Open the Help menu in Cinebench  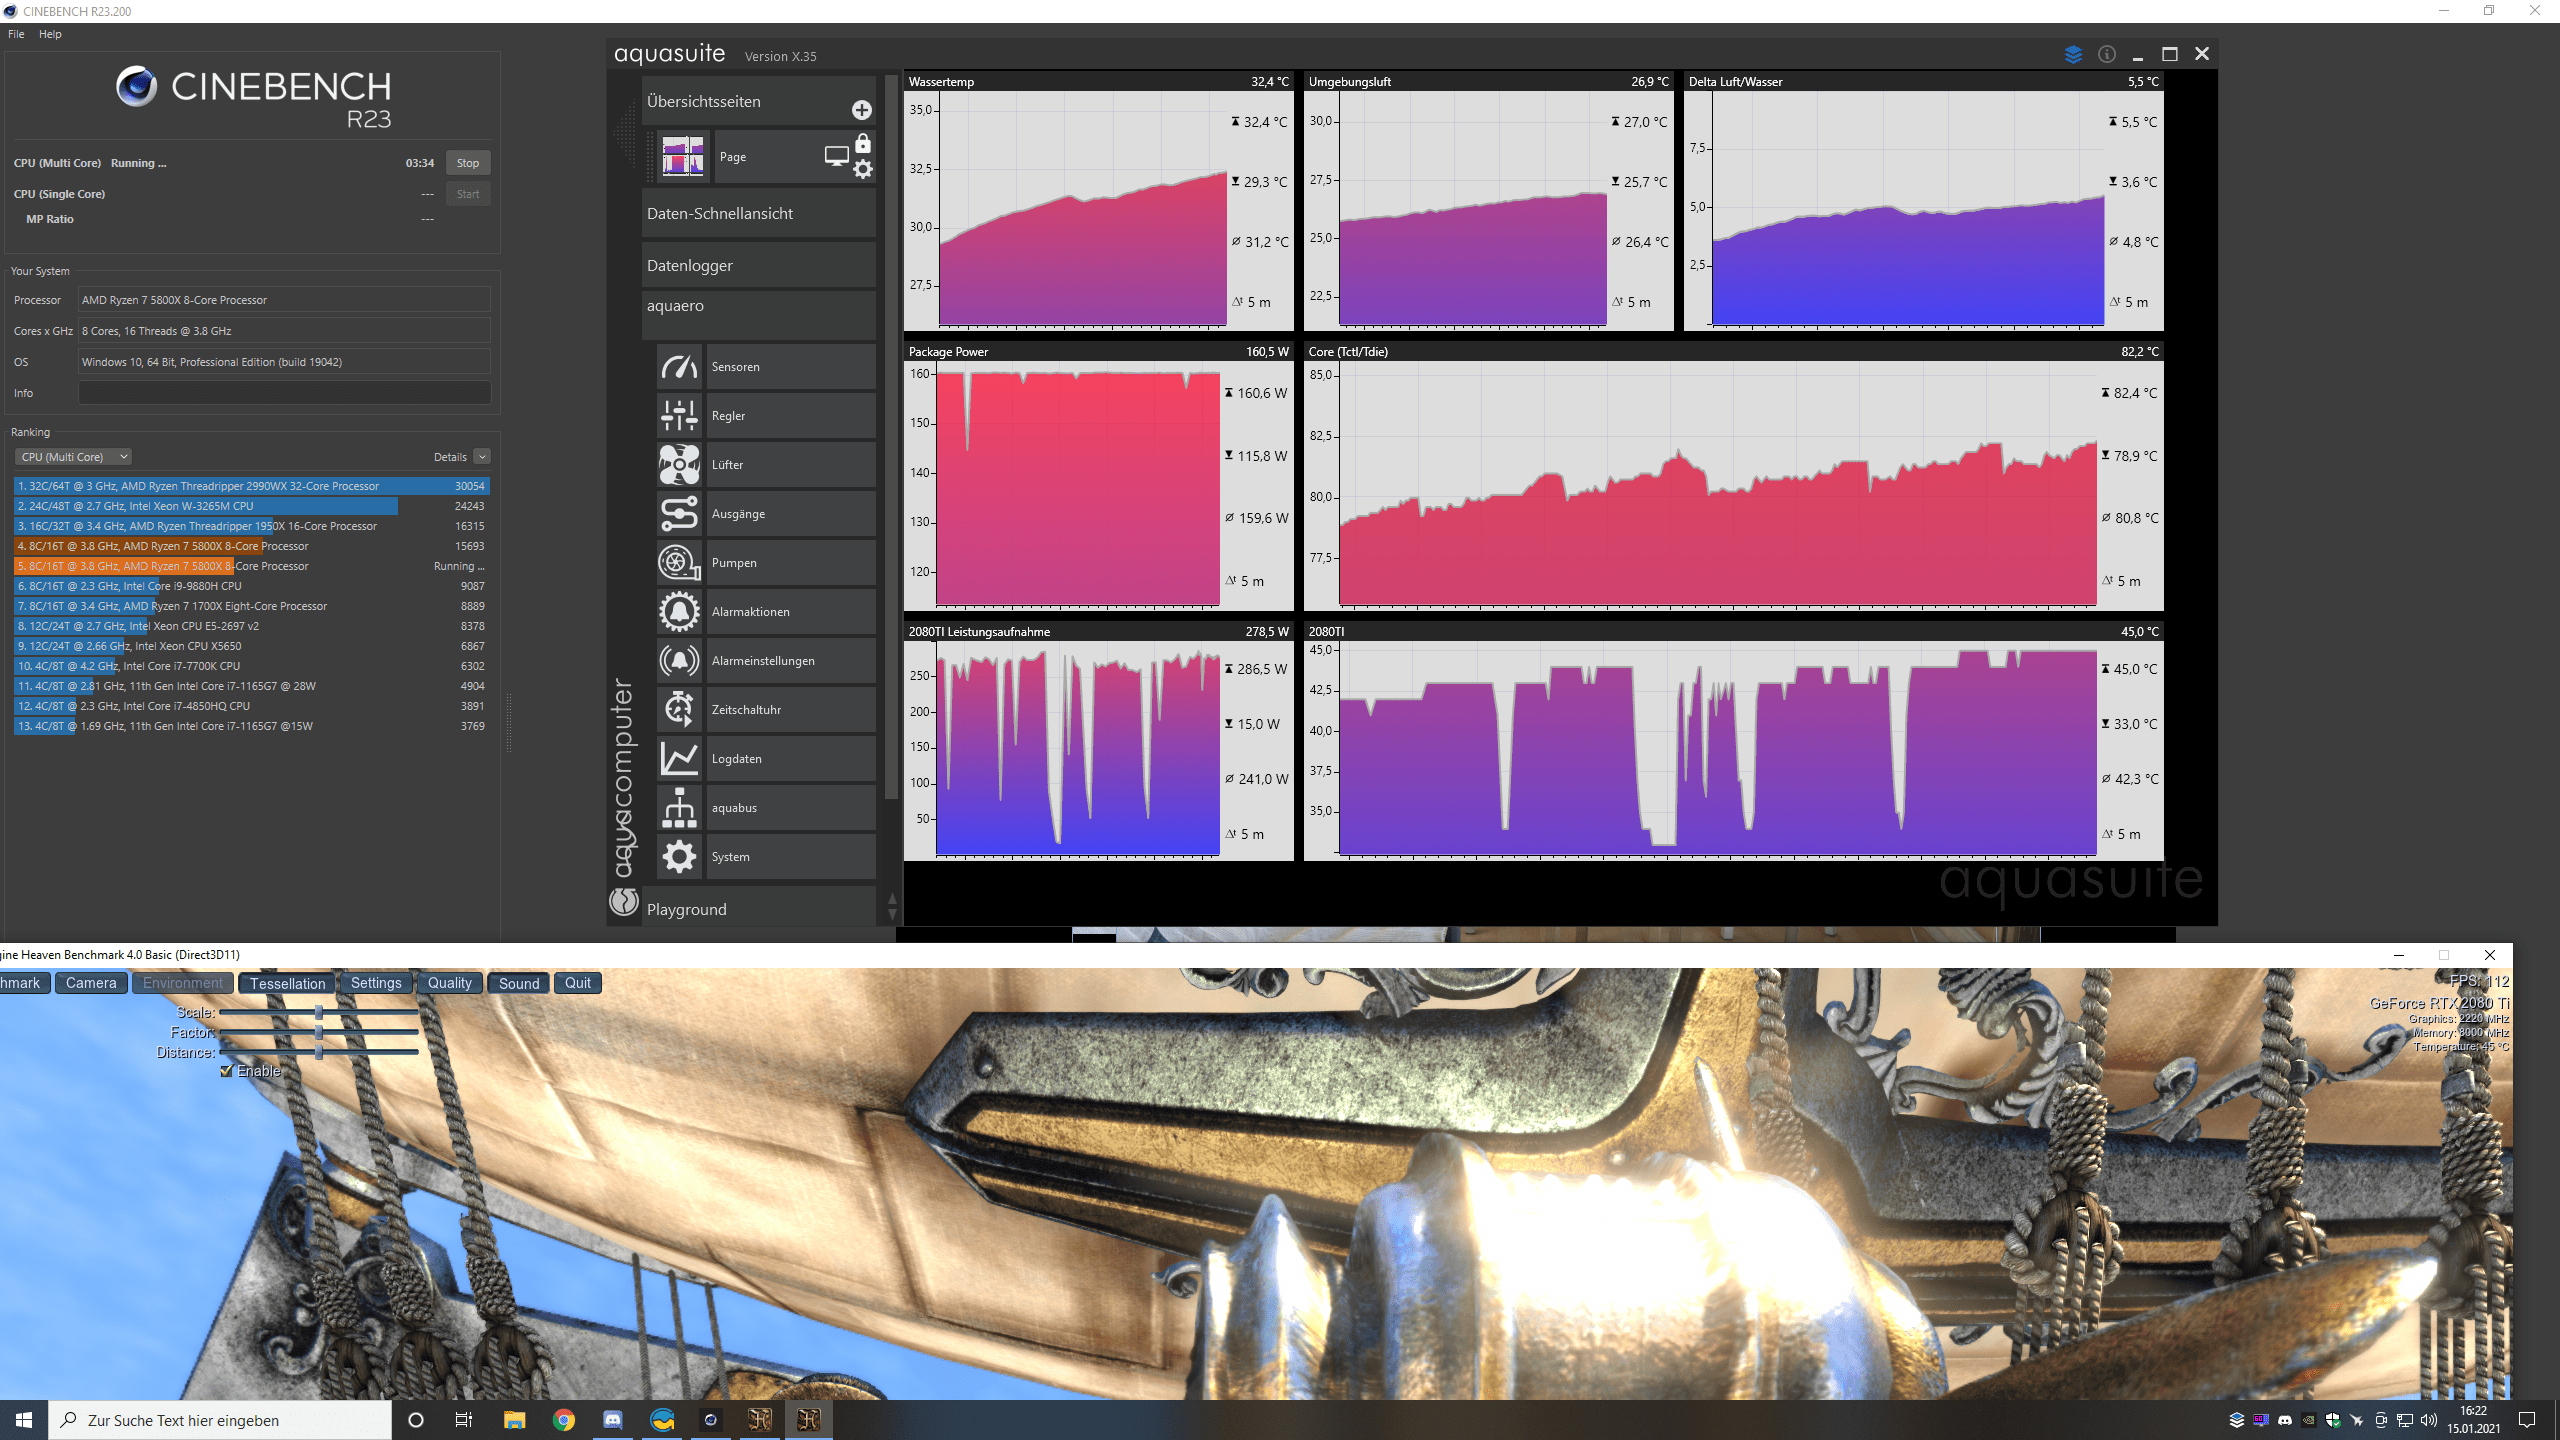50,34
